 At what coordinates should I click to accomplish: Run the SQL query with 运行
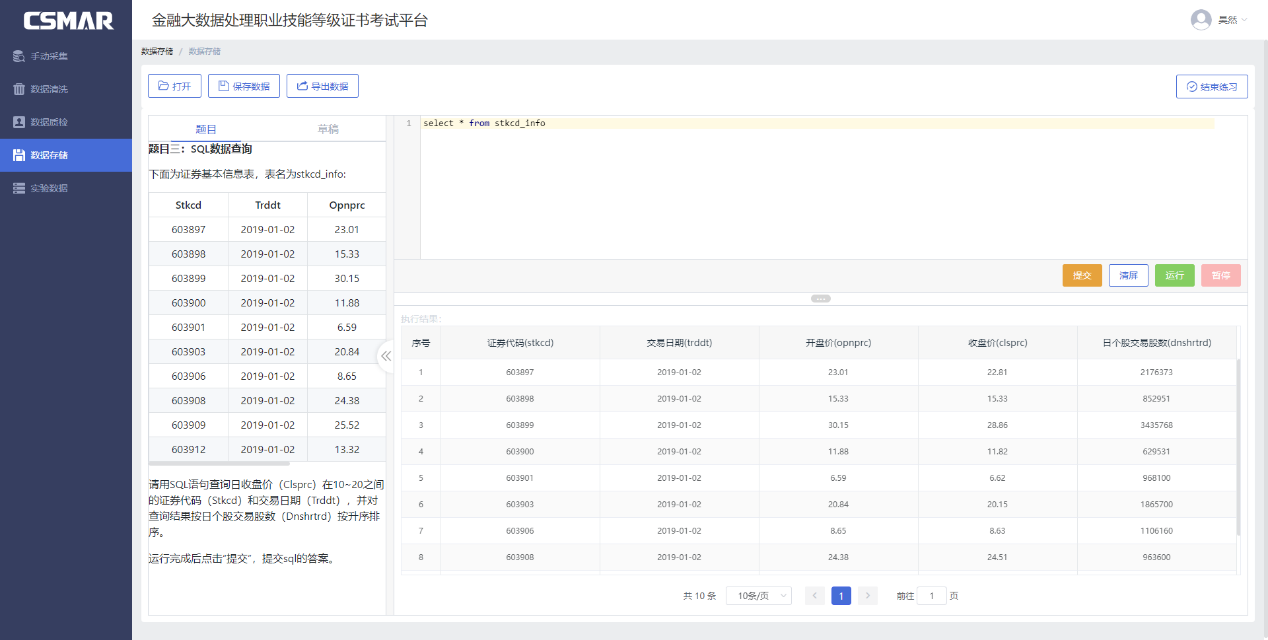pyautogui.click(x=1174, y=275)
